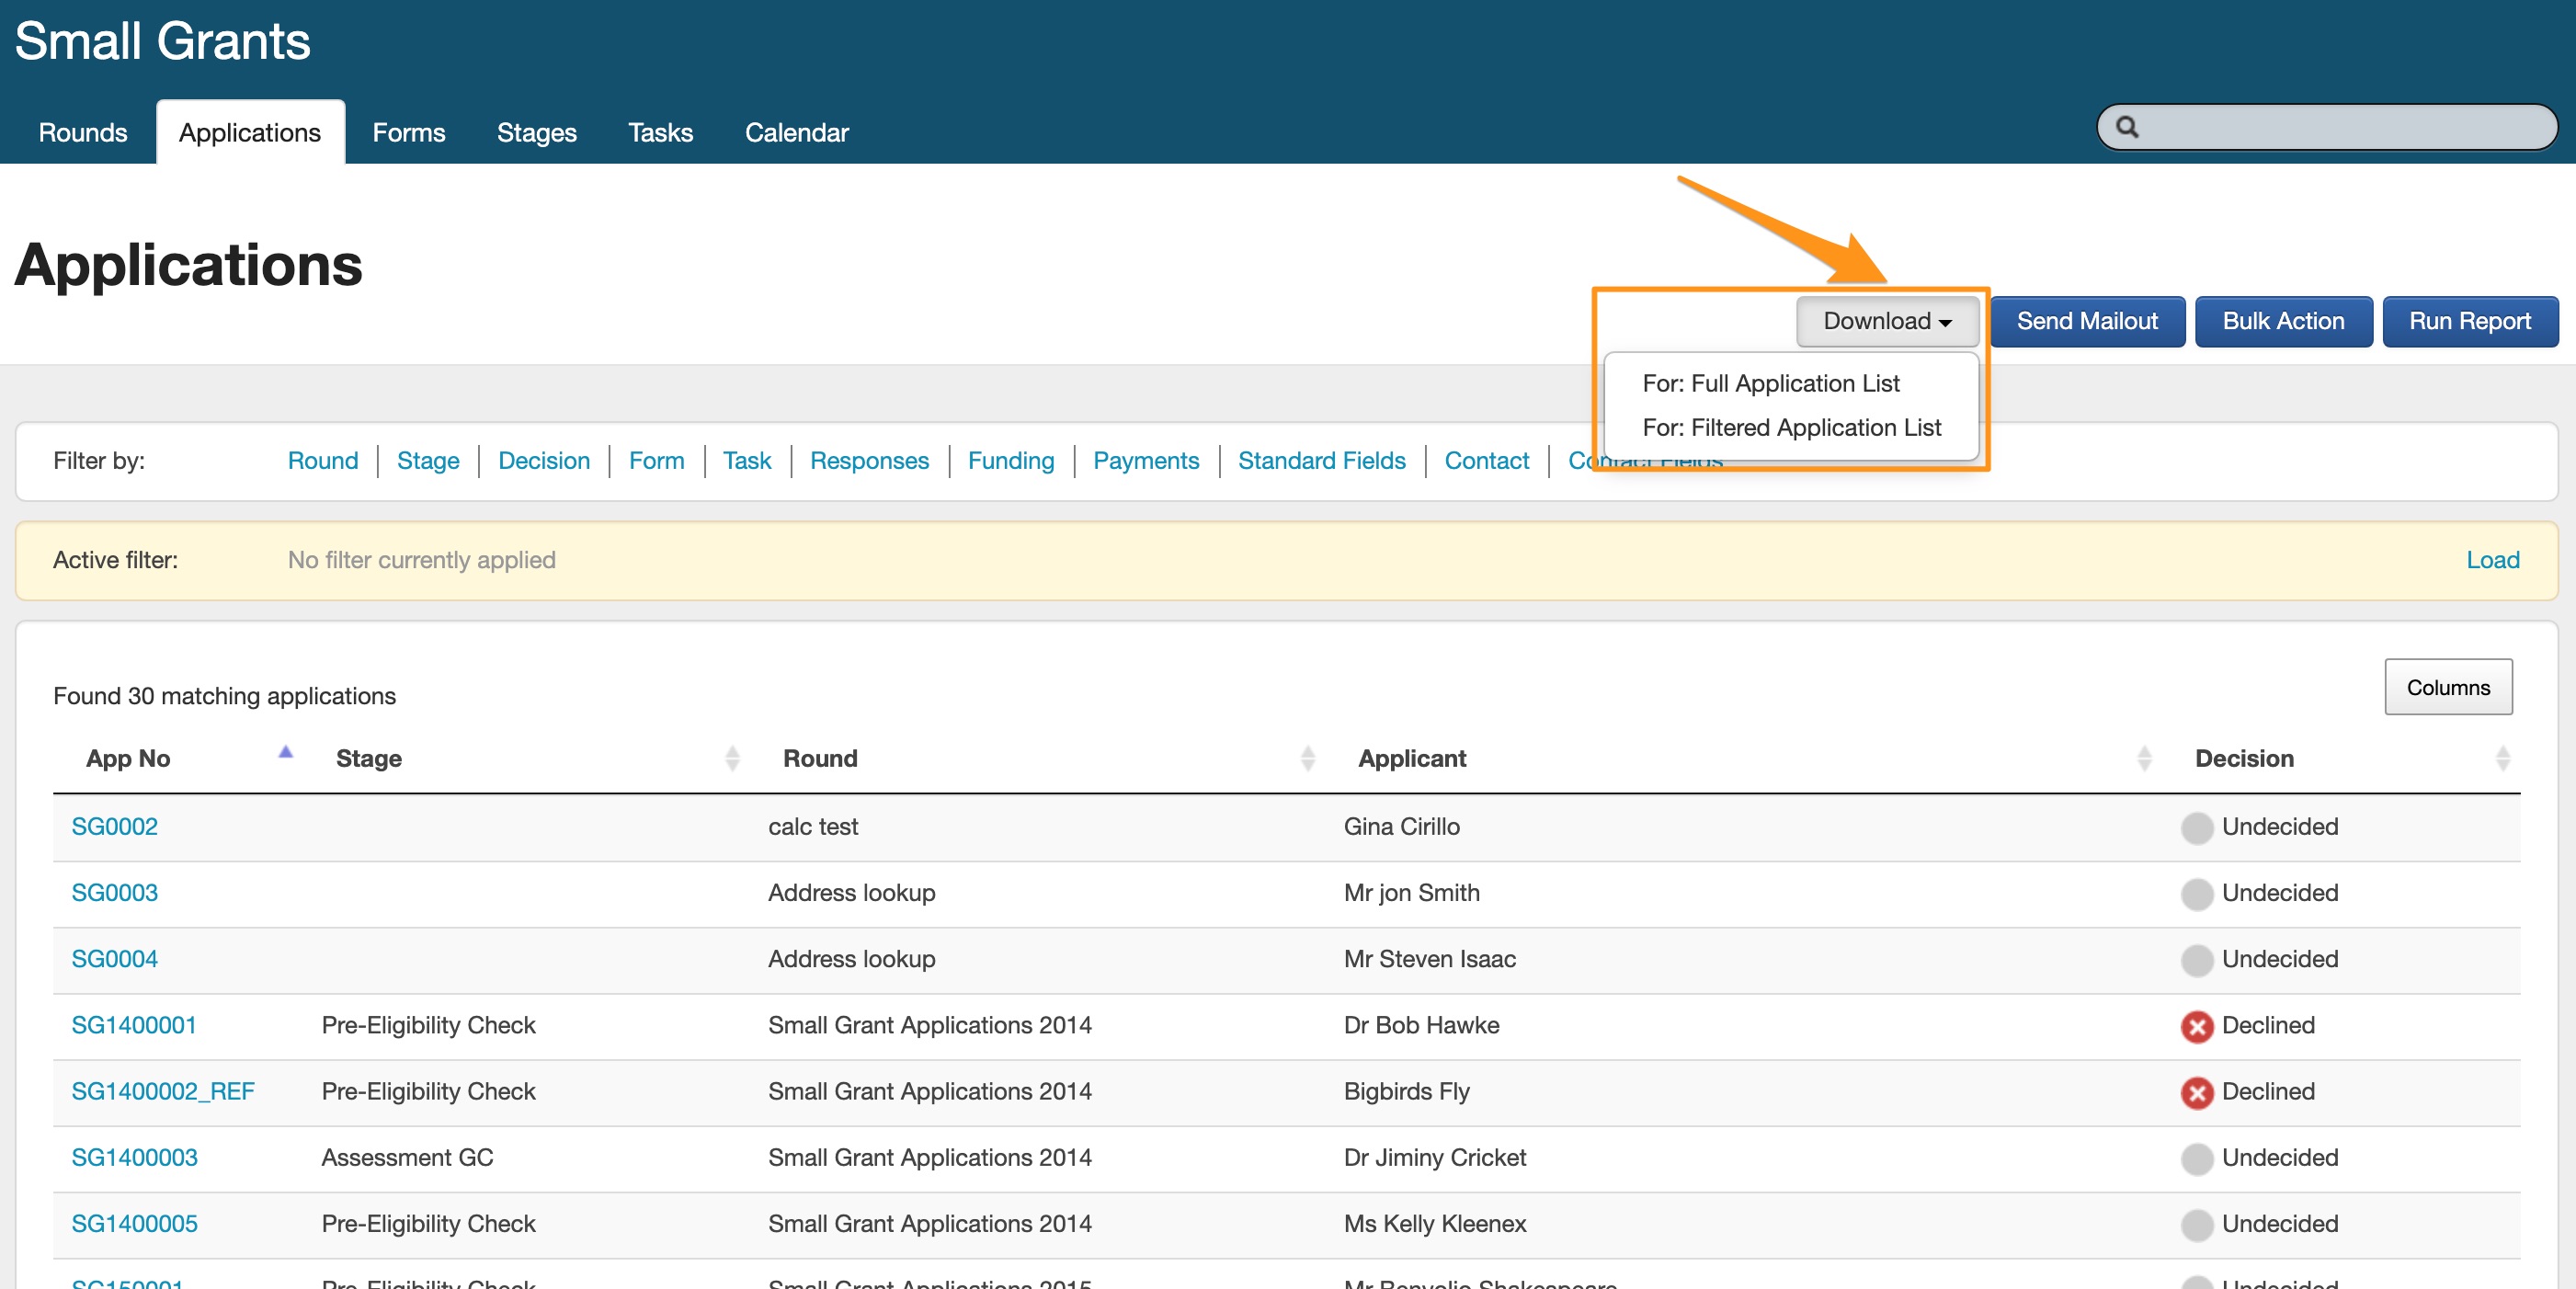This screenshot has width=2576, height=1289.
Task: Open the Calendar tab
Action: (x=796, y=132)
